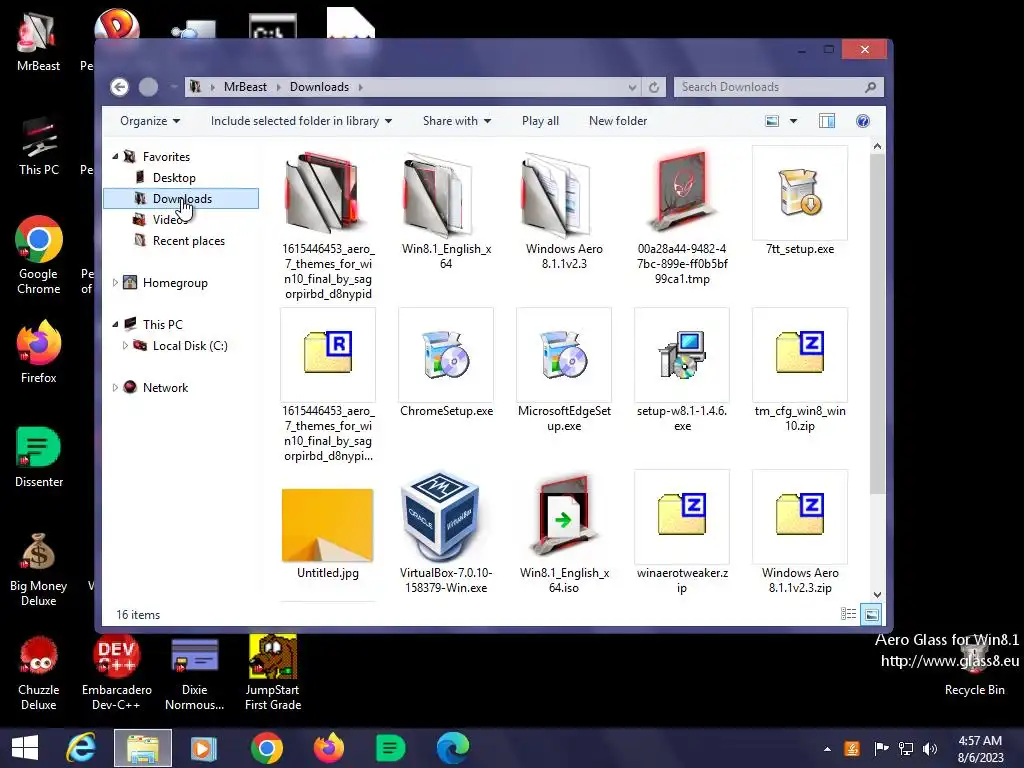This screenshot has width=1024, height=768.
Task: Change view layout icon in toolbar
Action: pyautogui.click(x=772, y=121)
